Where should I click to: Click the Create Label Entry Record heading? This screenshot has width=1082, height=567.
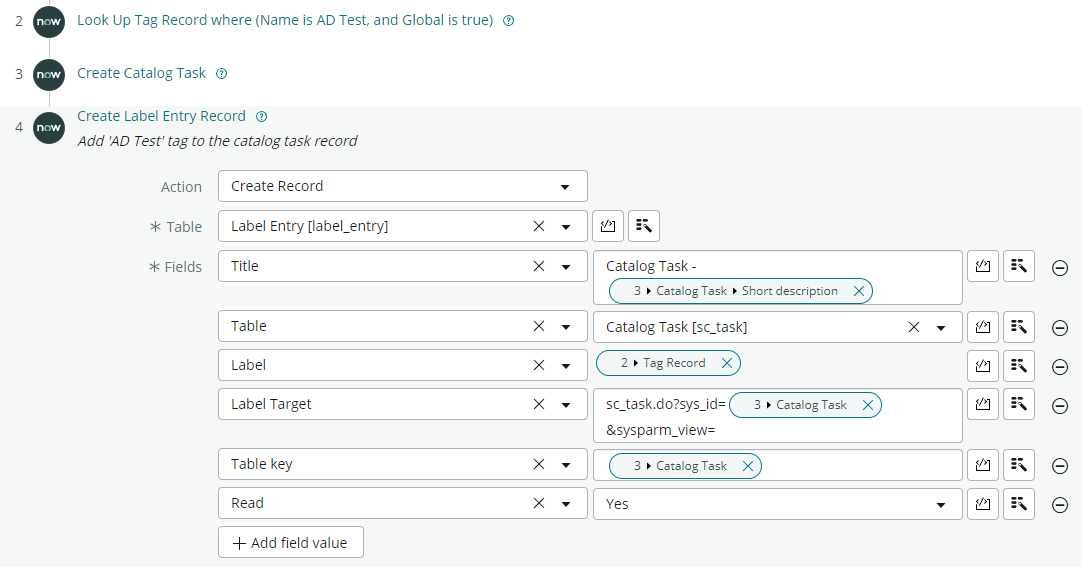[x=161, y=116]
